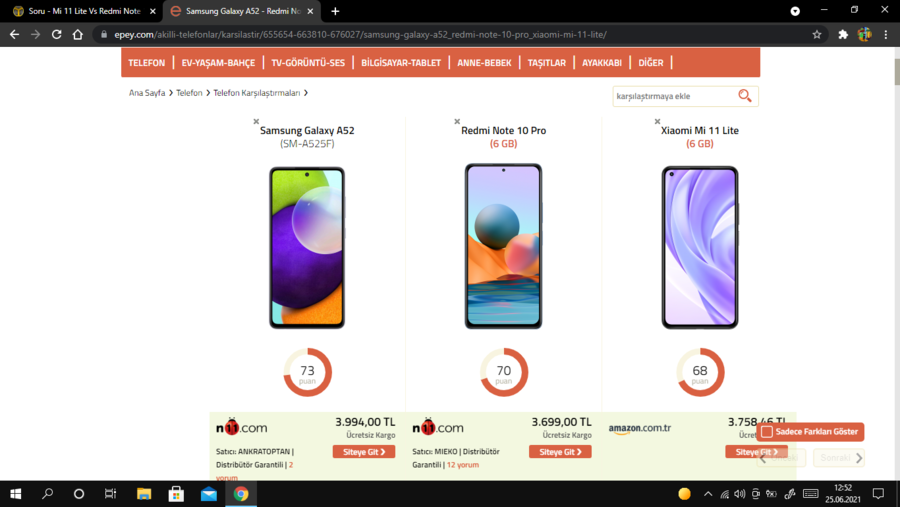Screen dimensions: 900x507
Task: Click the search magnifier icon beside karşılaştırmaya ekle
Action: (x=744, y=96)
